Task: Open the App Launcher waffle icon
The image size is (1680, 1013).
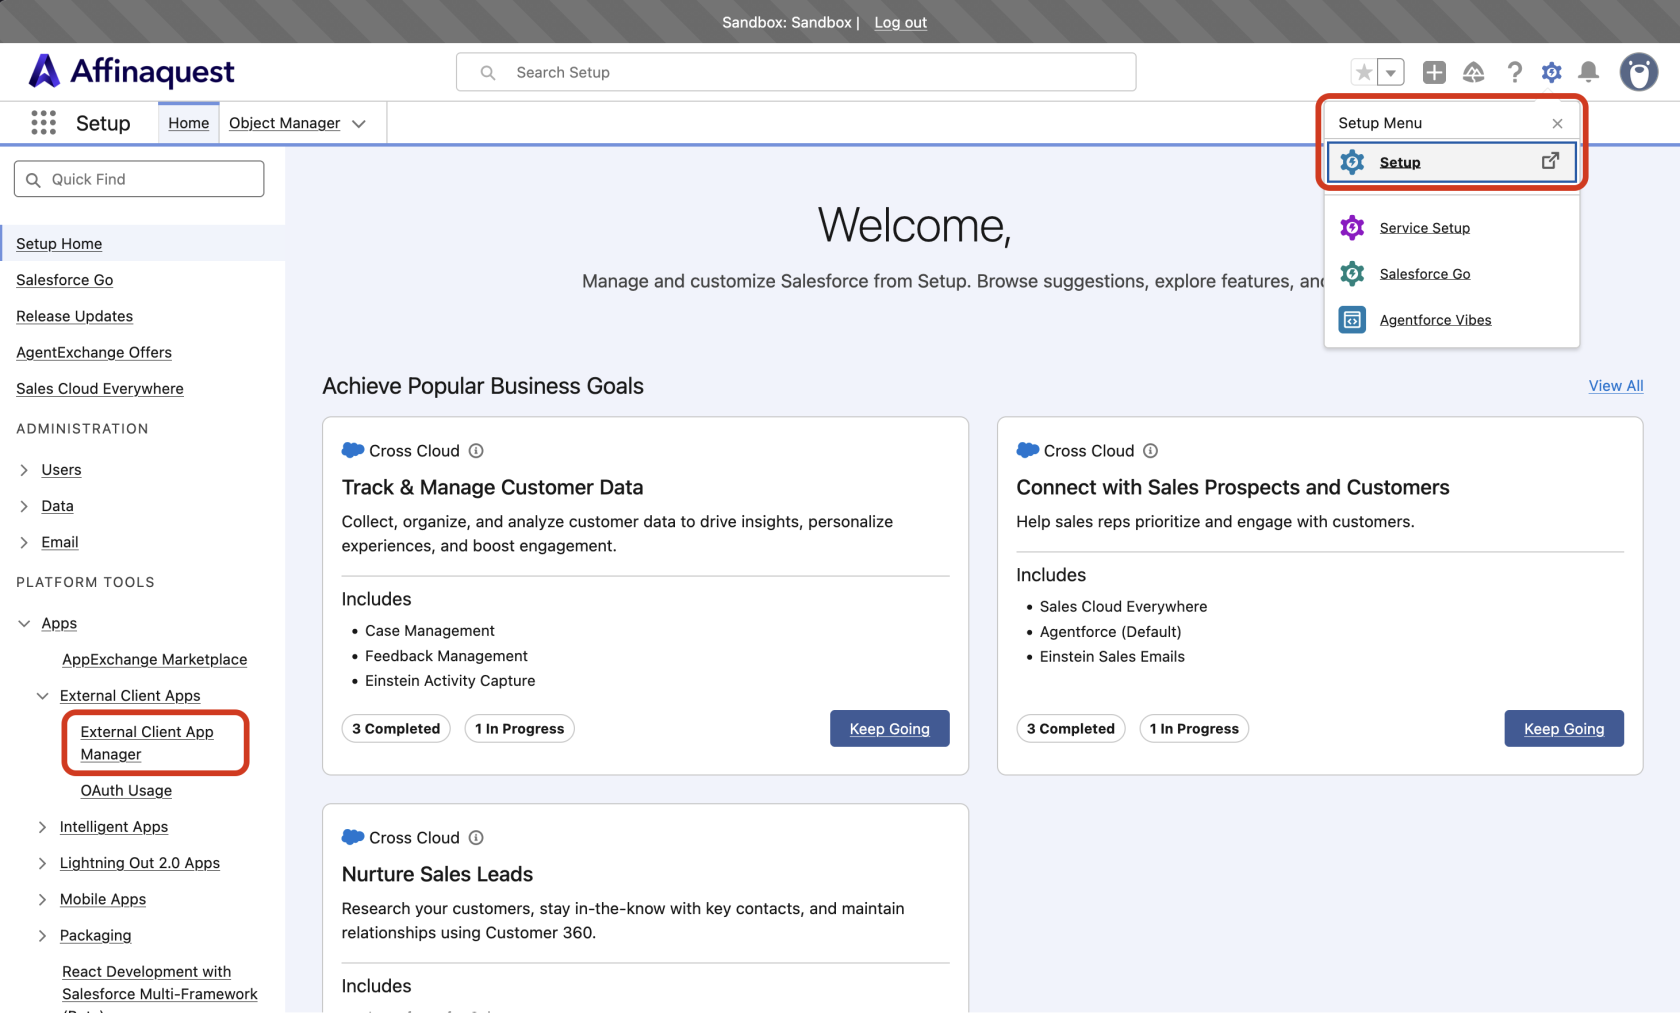Action: click(43, 123)
